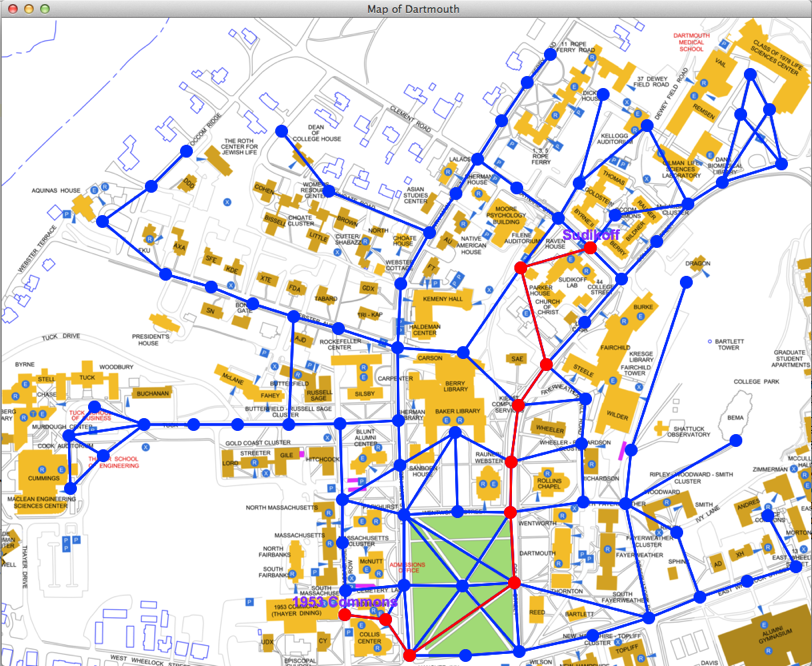Select the Alumni Gymnasium label
The height and width of the screenshot is (666, 812).
click(x=777, y=634)
